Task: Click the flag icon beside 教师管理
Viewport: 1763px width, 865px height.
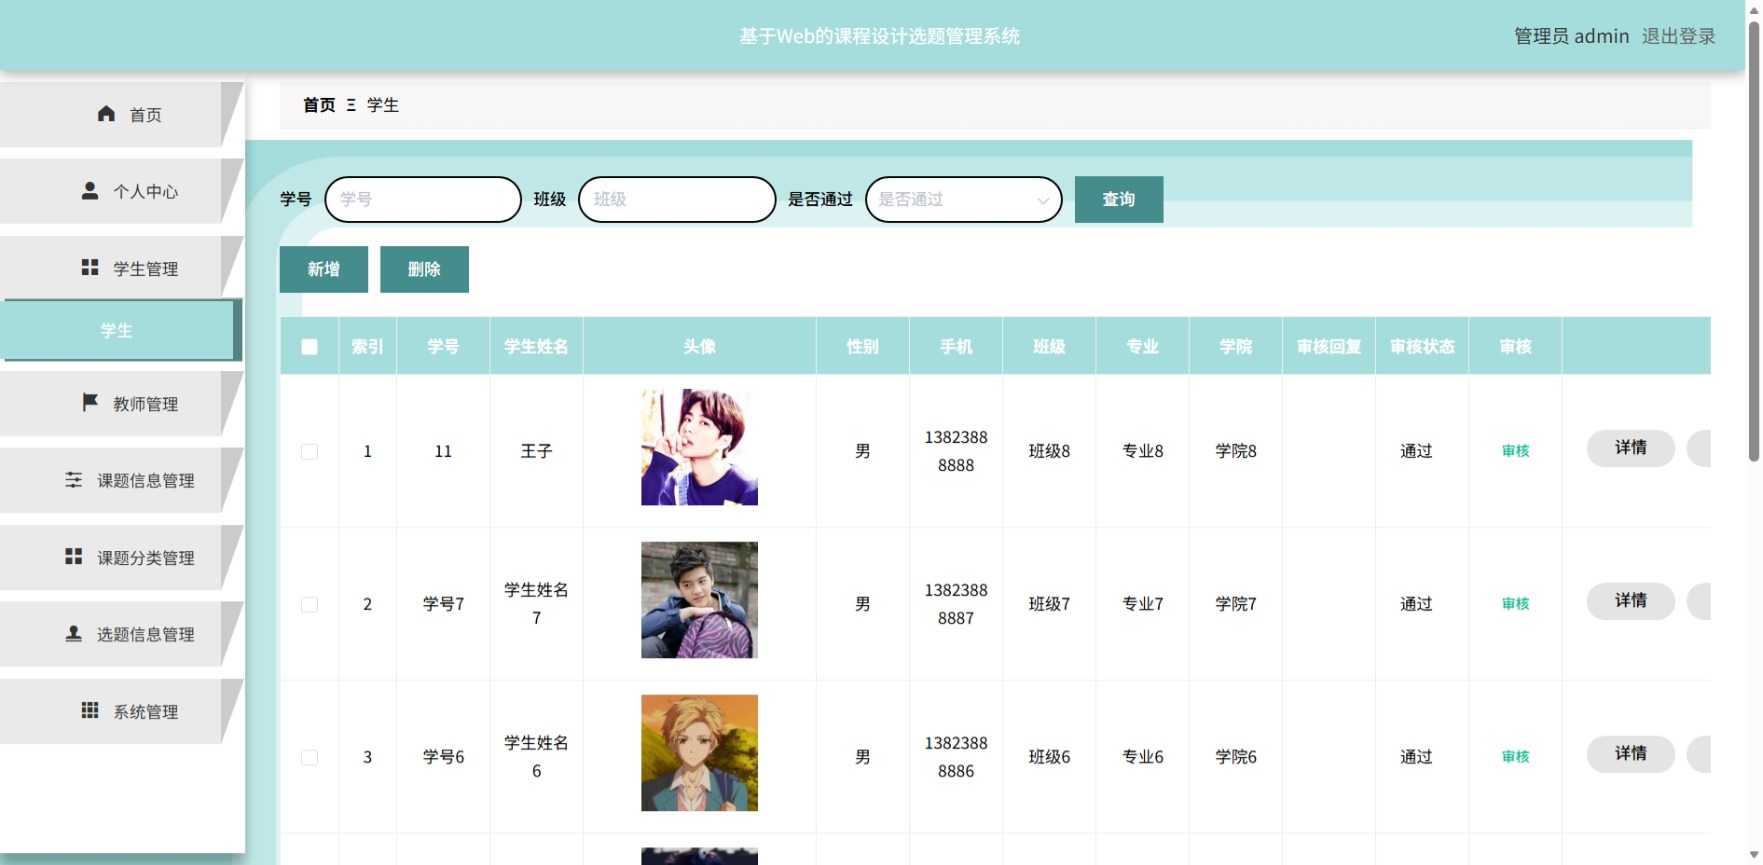Action: point(90,402)
